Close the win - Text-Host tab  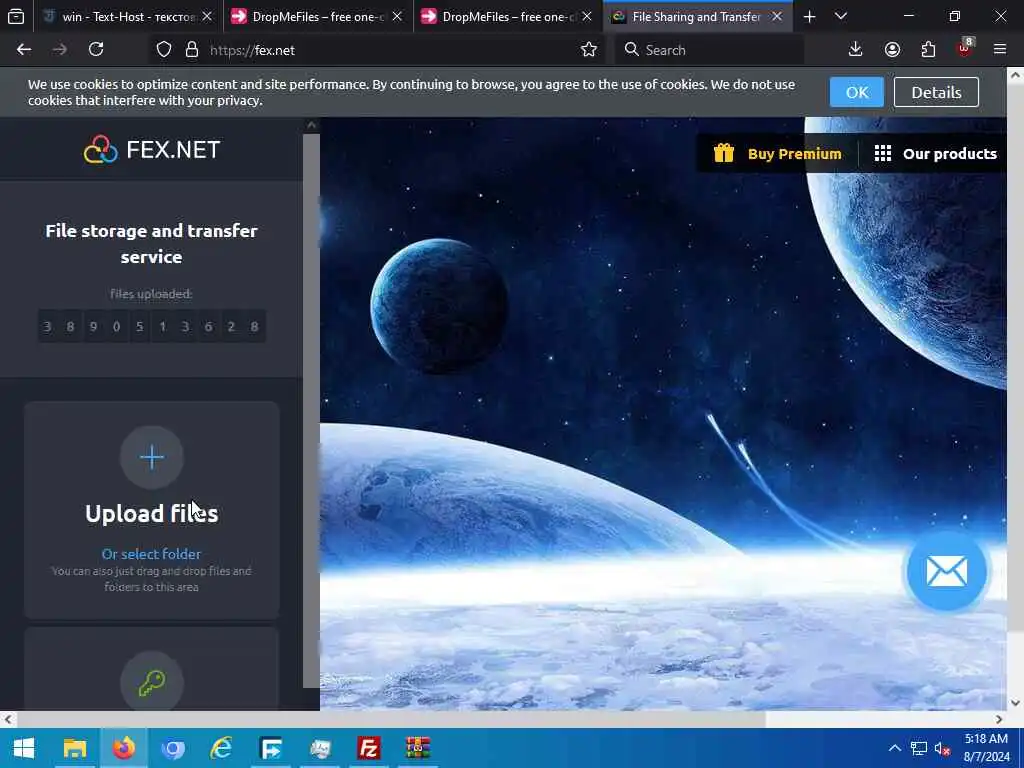click(x=207, y=17)
